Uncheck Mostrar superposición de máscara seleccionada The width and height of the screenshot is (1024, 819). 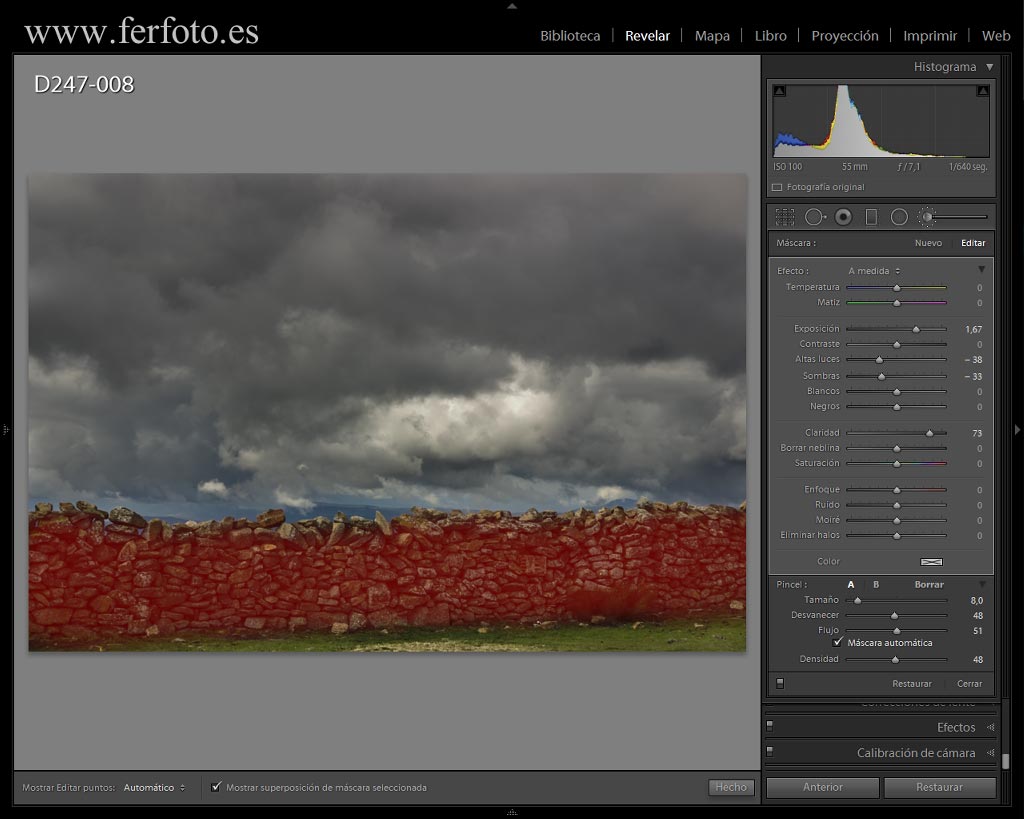pos(216,787)
